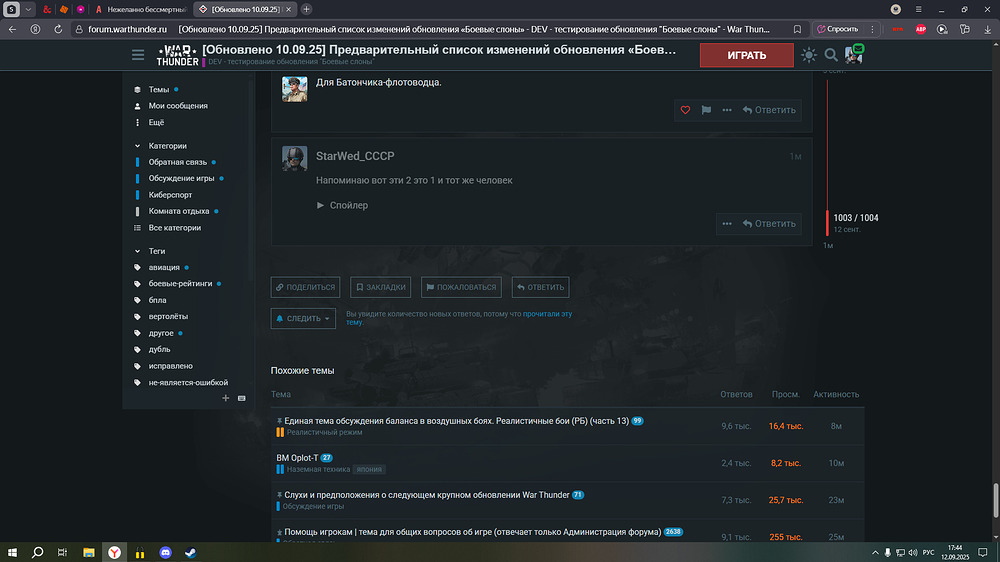Click the ПОДЕЛИТЬСЯ share button
The width and height of the screenshot is (1000, 562).
pos(305,287)
